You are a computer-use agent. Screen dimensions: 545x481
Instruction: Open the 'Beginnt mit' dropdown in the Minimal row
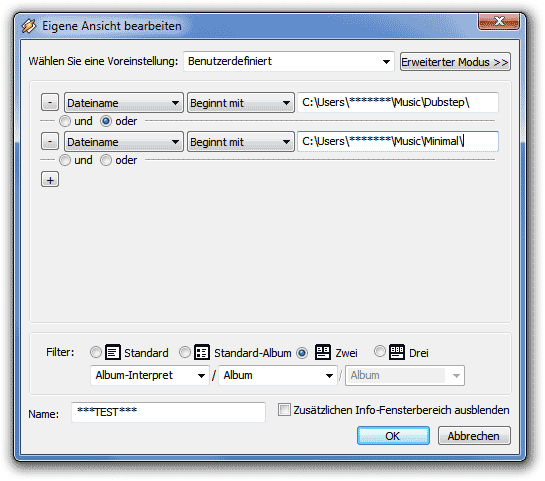click(x=241, y=141)
